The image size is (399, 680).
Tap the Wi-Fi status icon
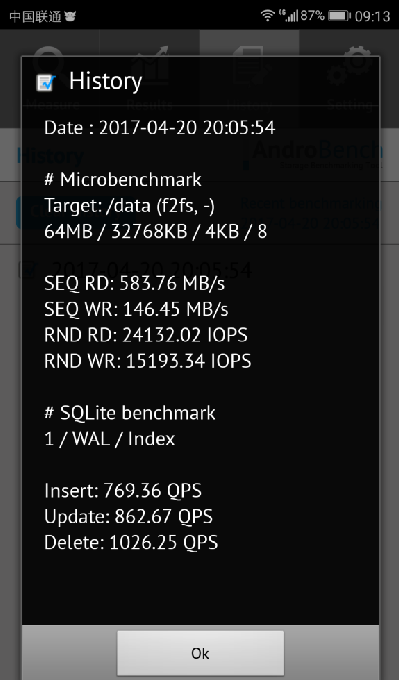pyautogui.click(x=268, y=16)
